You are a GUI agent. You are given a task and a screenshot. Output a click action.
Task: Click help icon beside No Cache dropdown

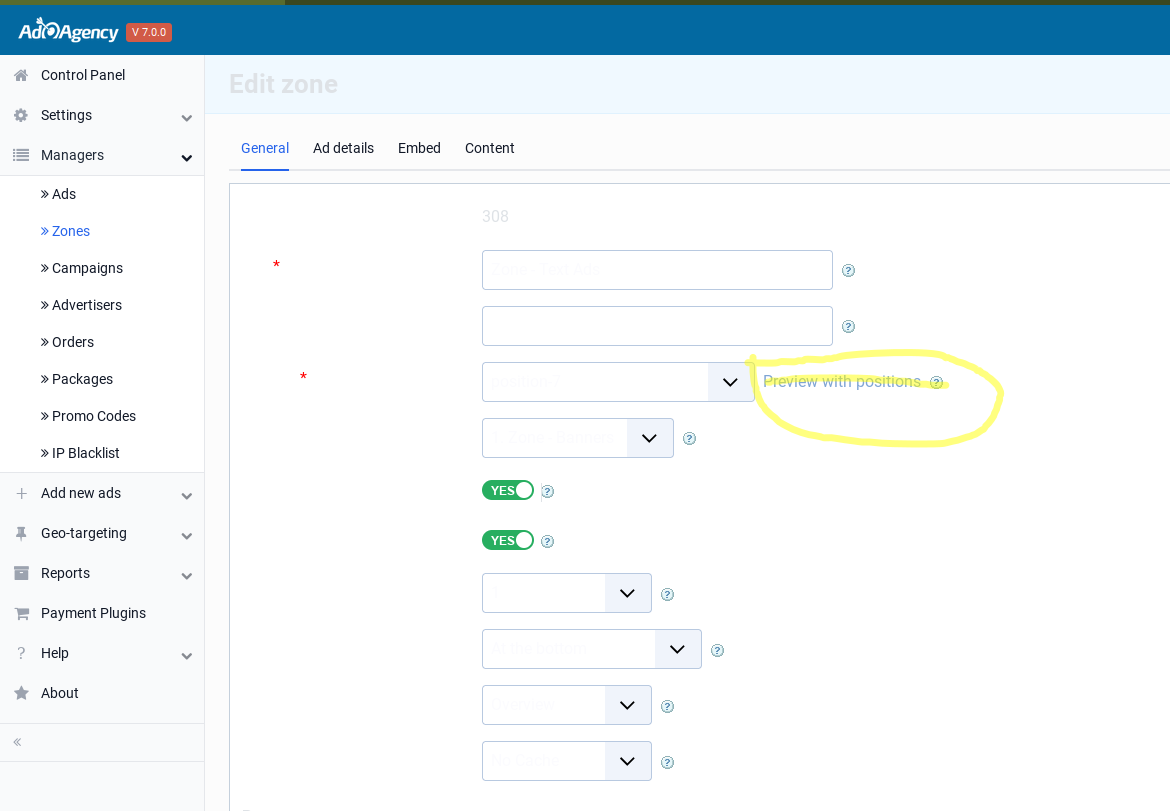click(x=668, y=763)
